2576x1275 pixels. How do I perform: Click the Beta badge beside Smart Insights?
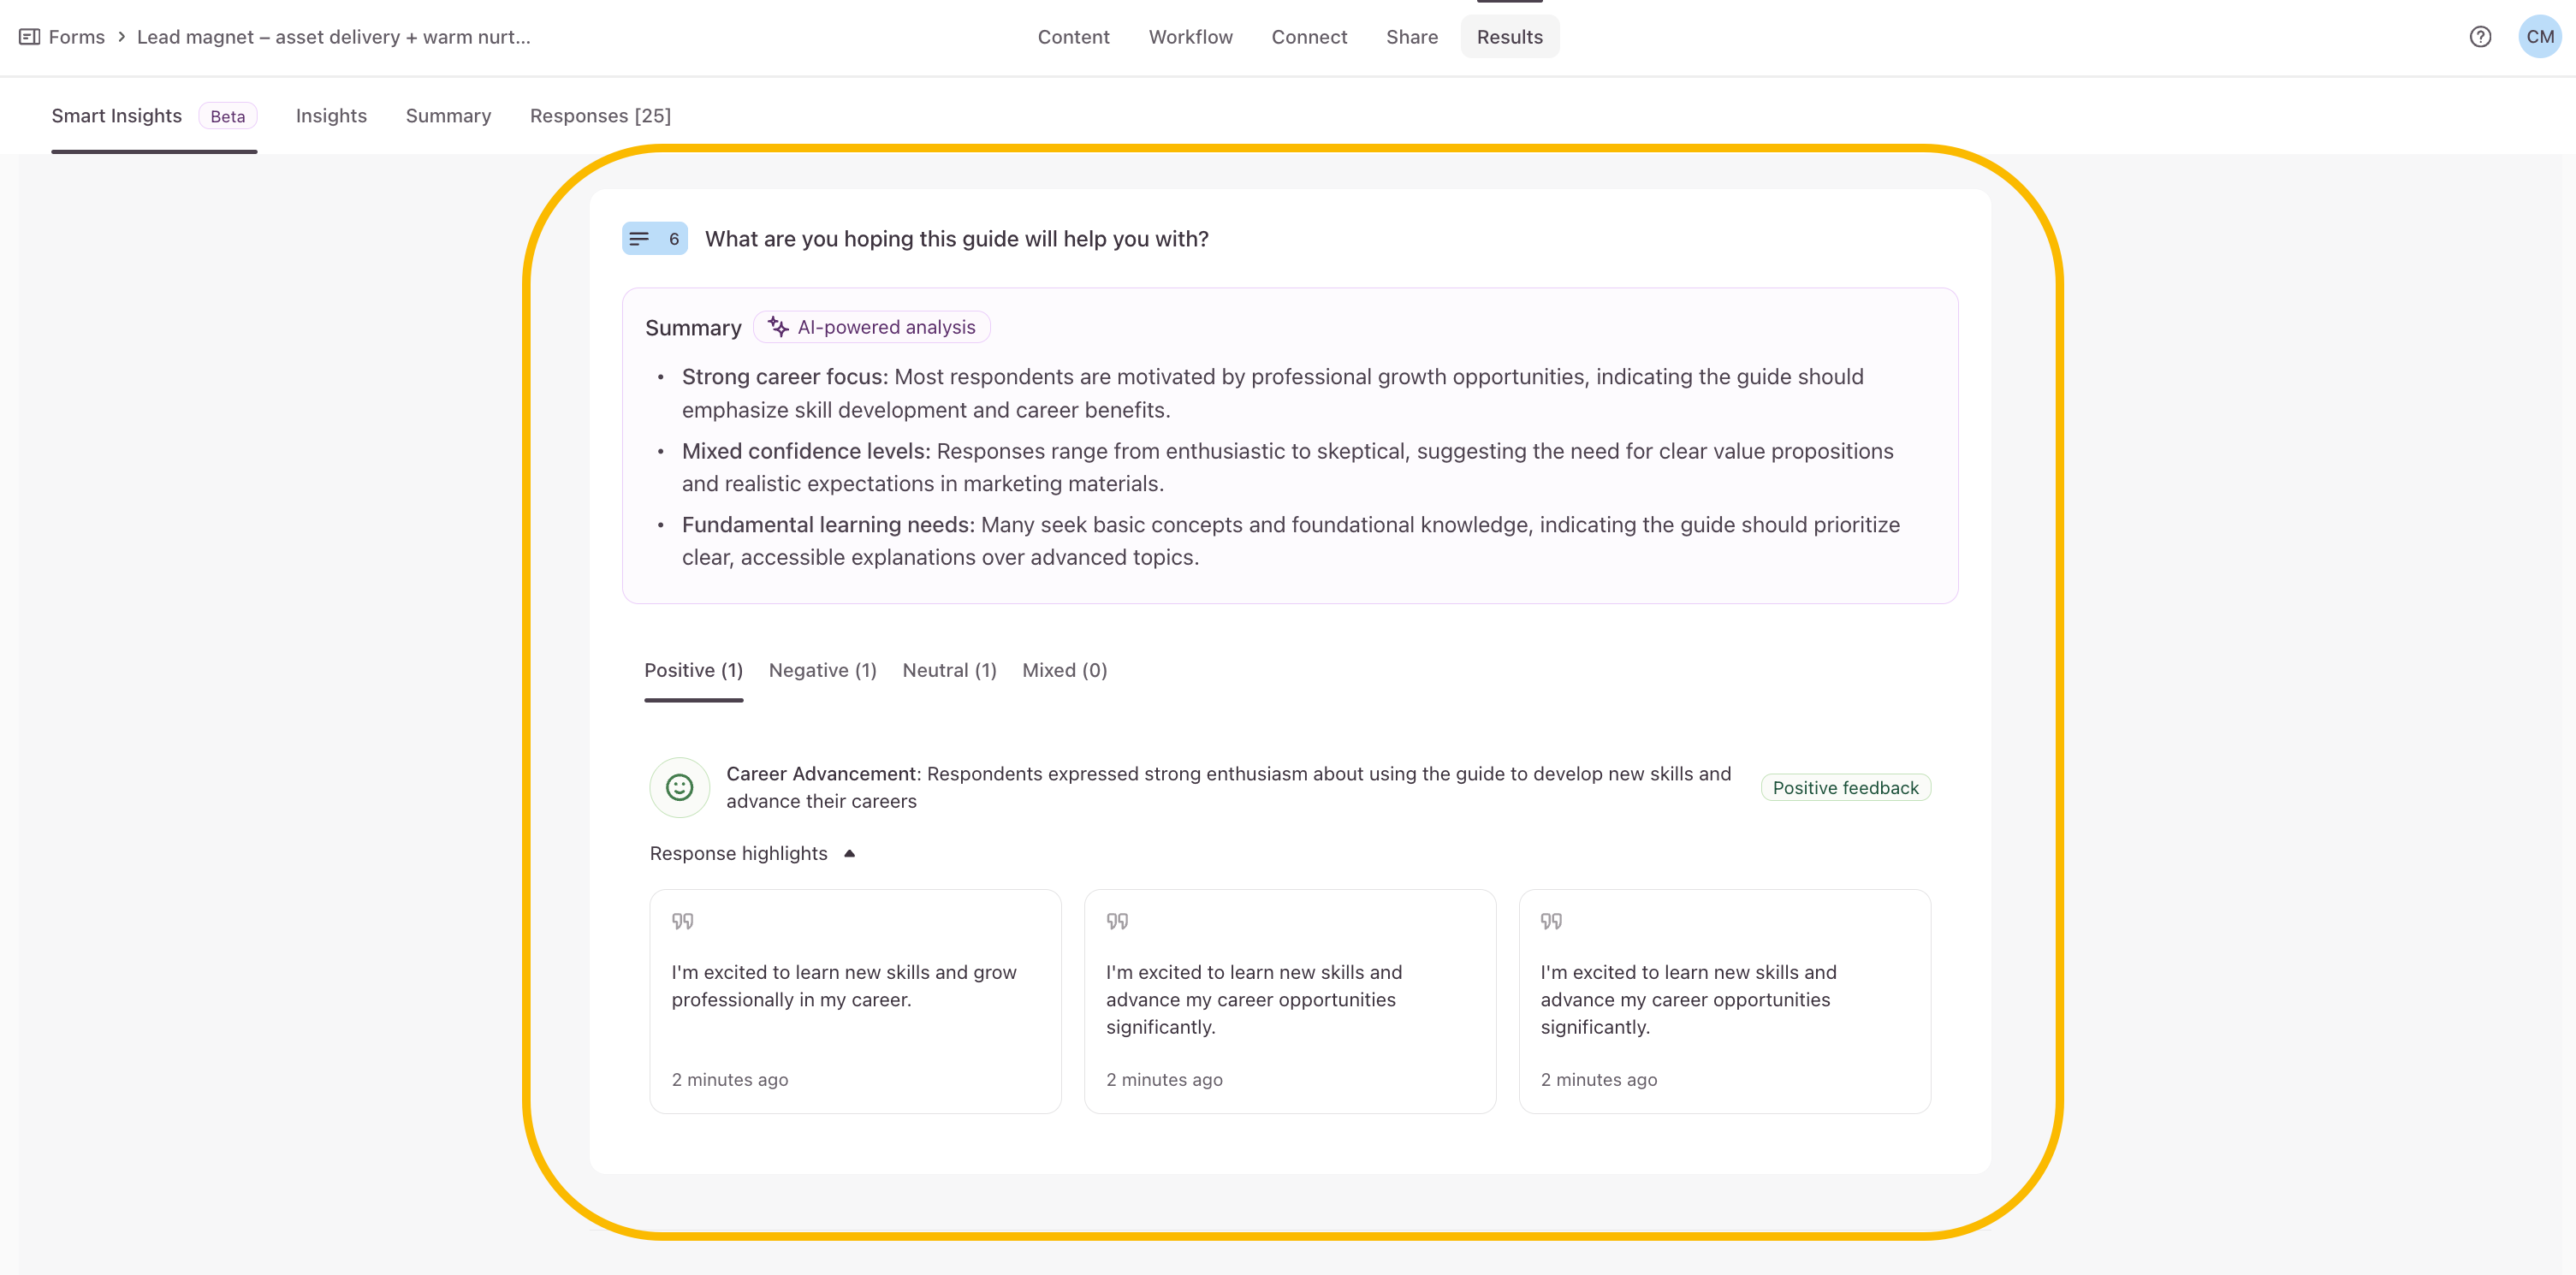click(x=227, y=116)
